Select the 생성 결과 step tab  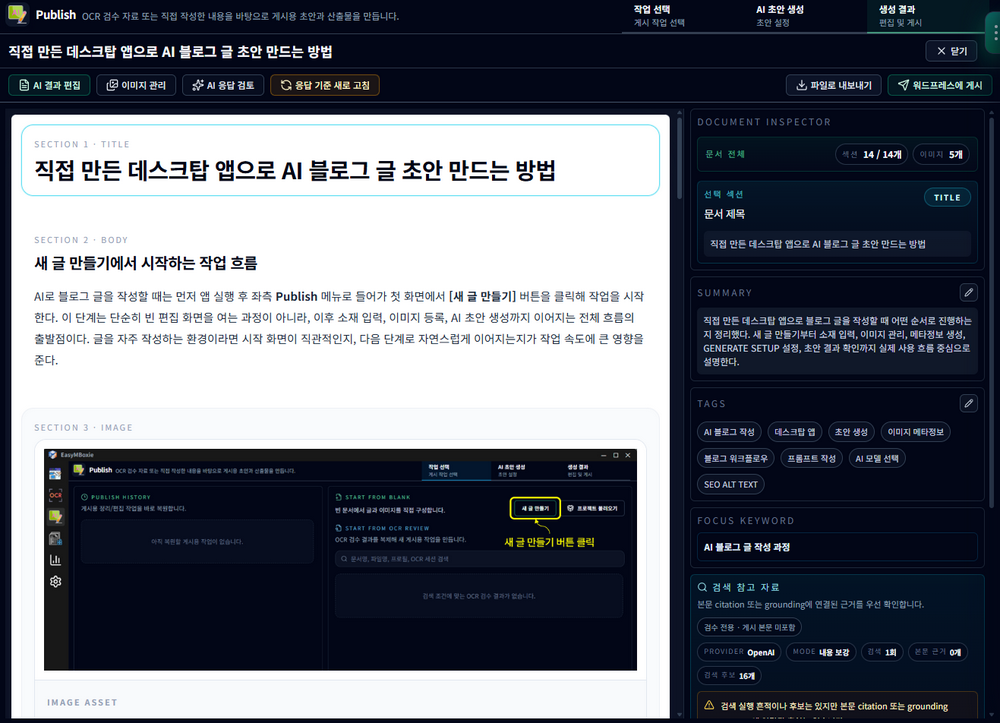tap(926, 16)
